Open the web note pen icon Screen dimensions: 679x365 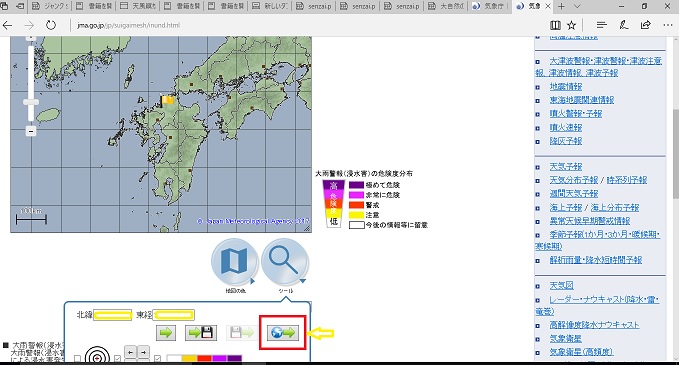624,25
